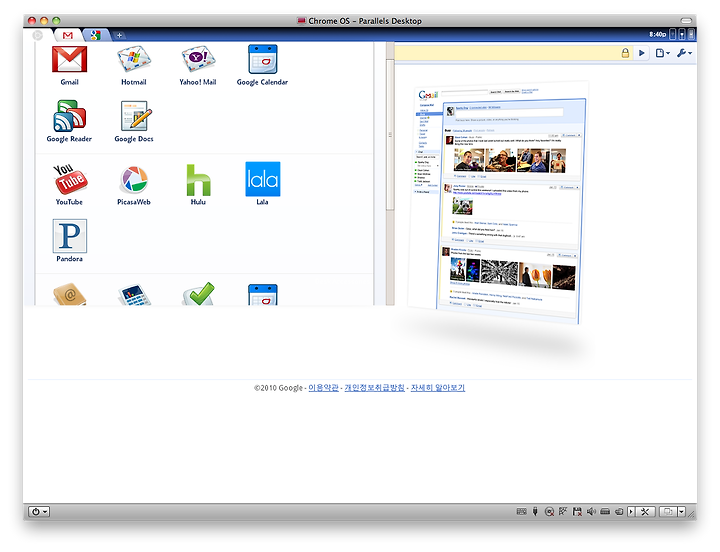
Task: Launch Hotmail from the app grid
Action: pyautogui.click(x=134, y=59)
